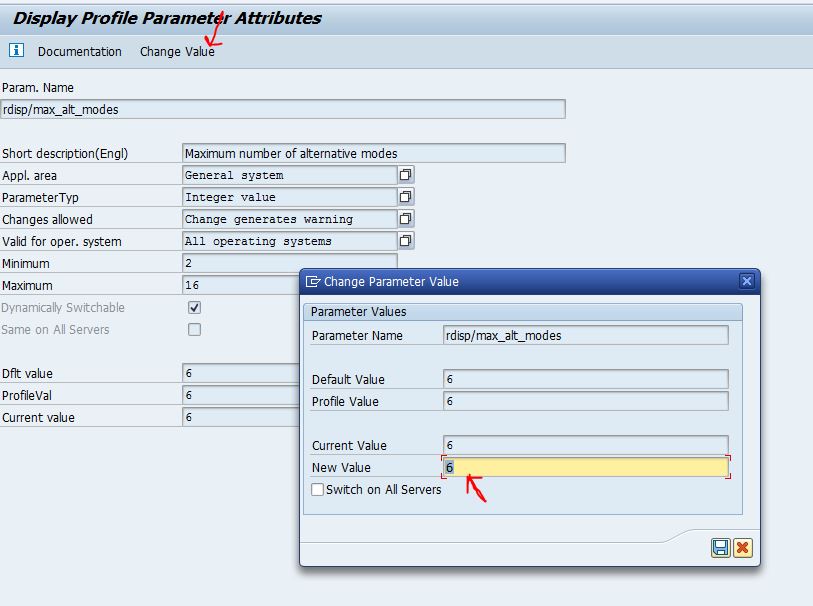Save the new parameter value with floppy icon
This screenshot has width=813, height=606.
coord(721,548)
